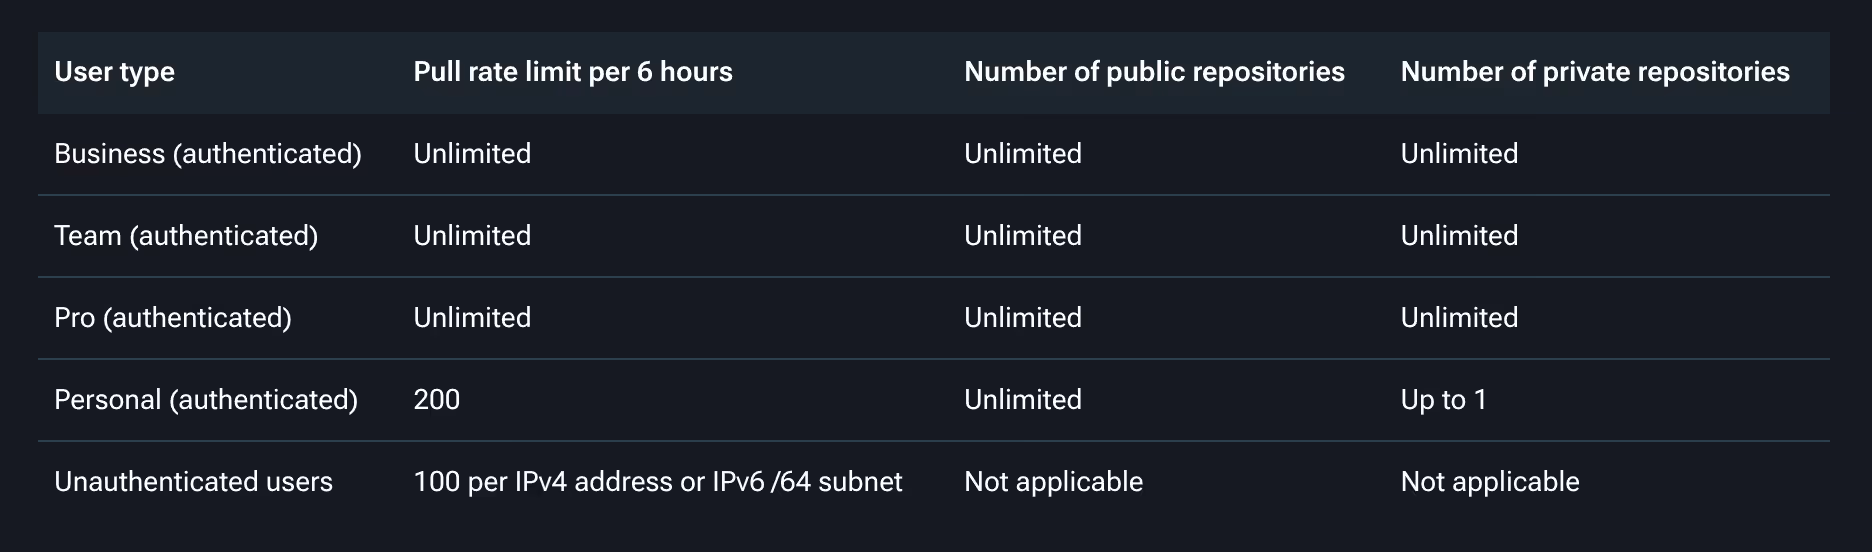Select the 'Personal (authenticated)' row label
The width and height of the screenshot is (1872, 552).
point(205,400)
